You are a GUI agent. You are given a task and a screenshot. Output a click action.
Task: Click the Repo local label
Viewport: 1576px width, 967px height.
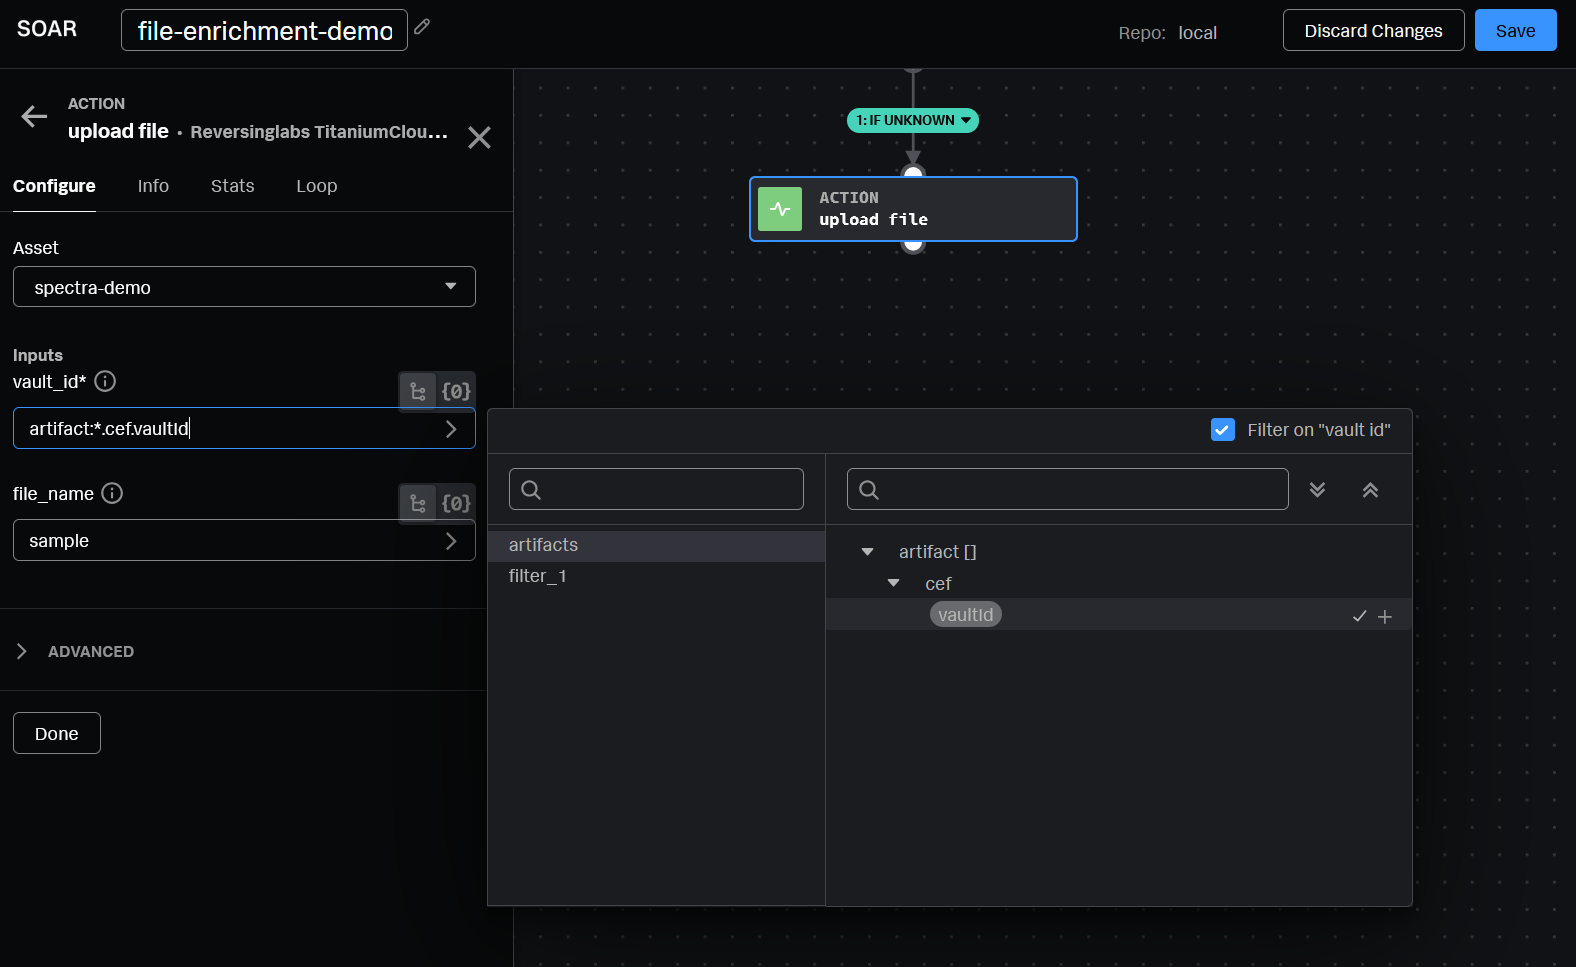(x=1167, y=33)
